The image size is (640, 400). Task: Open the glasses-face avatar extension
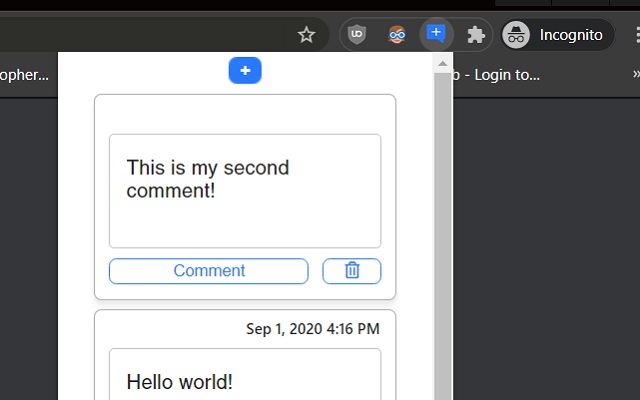(397, 35)
